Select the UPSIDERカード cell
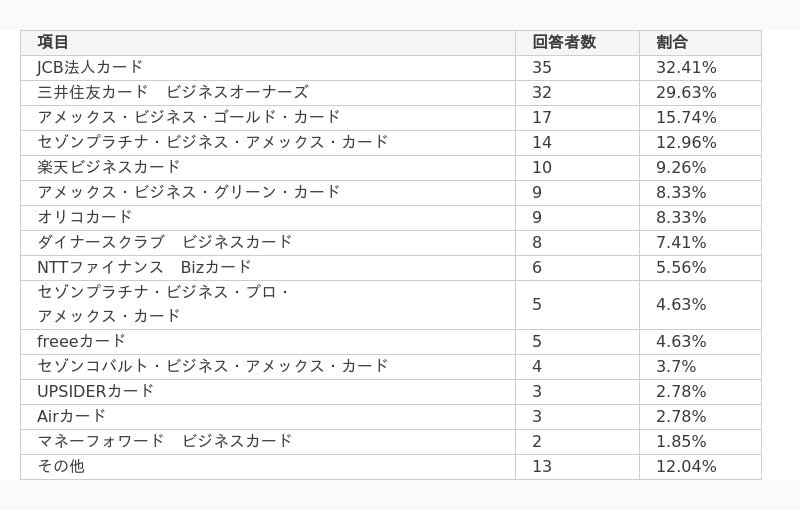800x510 pixels. pos(268,392)
